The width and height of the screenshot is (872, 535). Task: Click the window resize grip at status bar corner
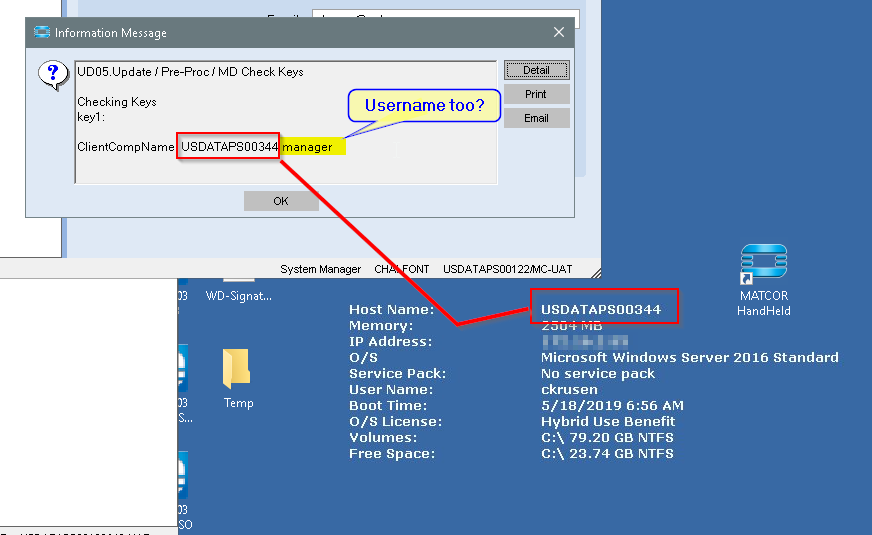point(596,273)
